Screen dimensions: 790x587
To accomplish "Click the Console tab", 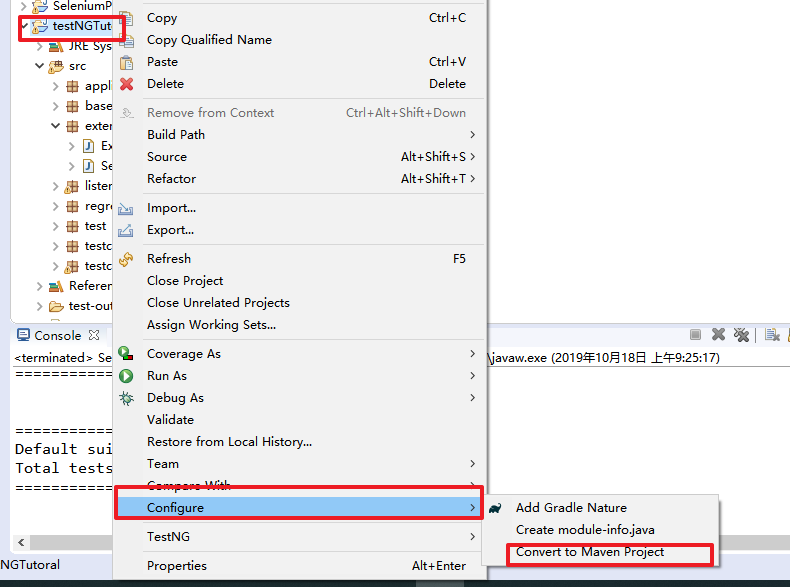I will pos(57,336).
